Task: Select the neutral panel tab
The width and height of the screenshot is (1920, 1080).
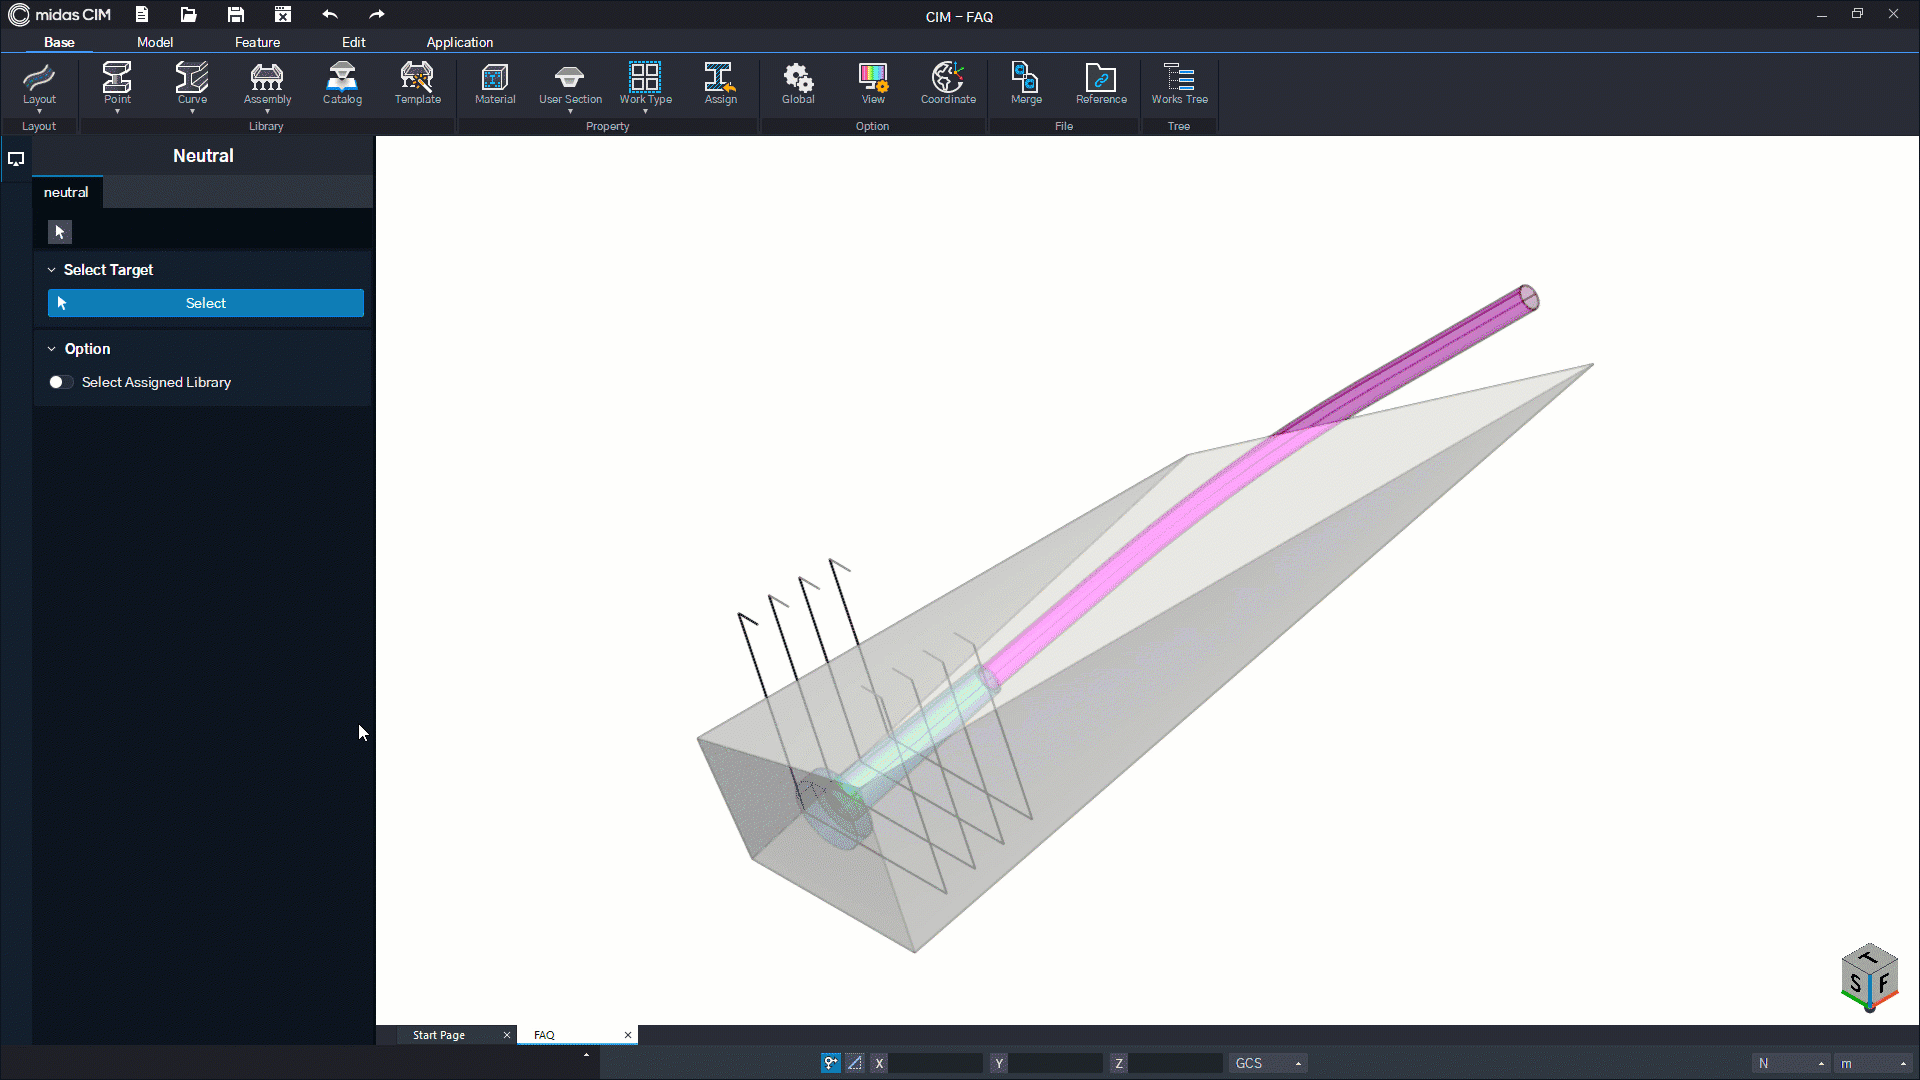Action: tap(66, 192)
